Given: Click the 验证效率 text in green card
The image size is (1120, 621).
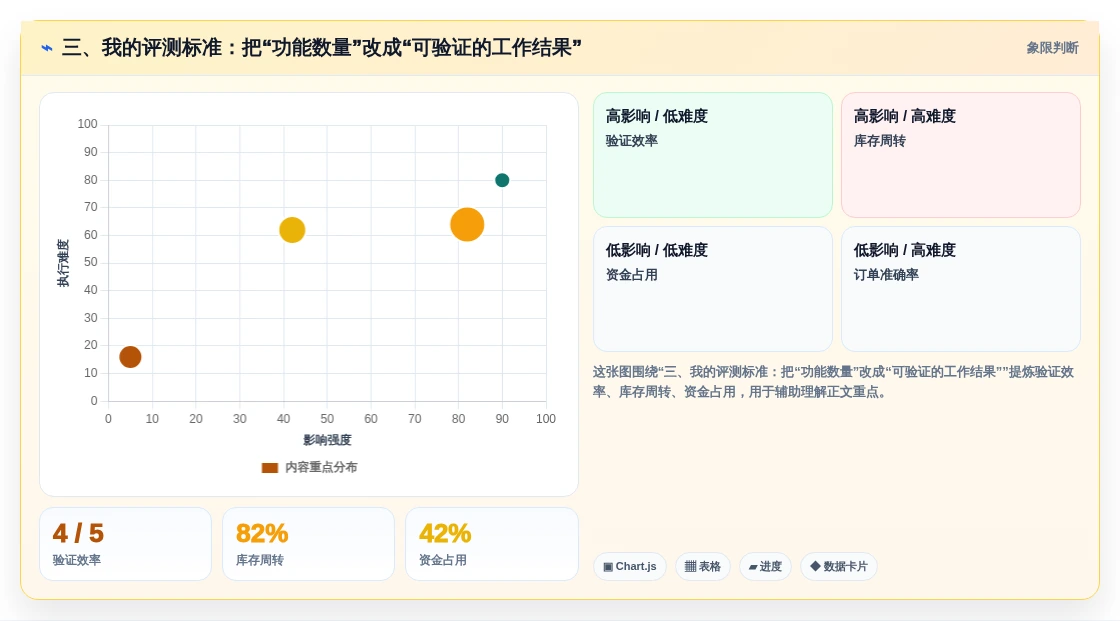Looking at the screenshot, I should click(631, 141).
